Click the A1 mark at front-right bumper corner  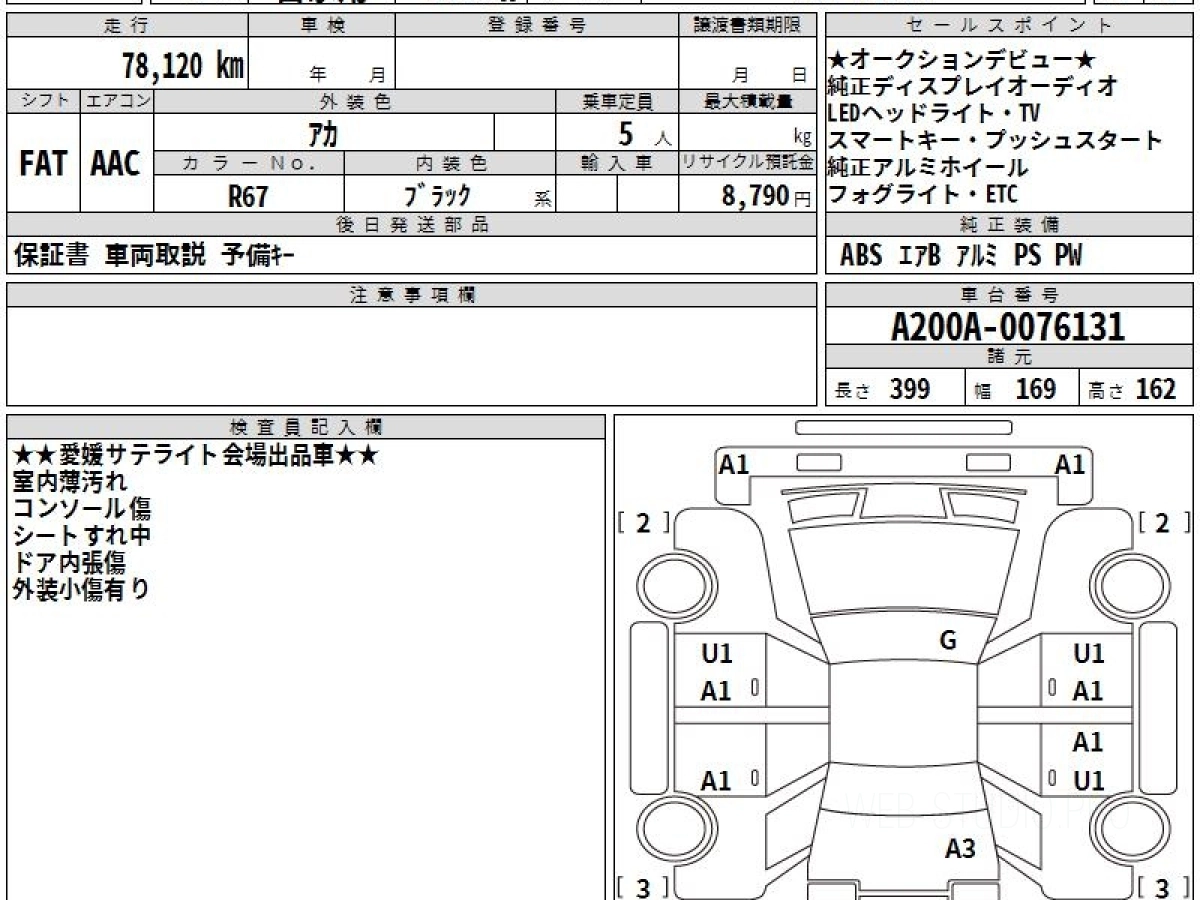coord(1070,464)
